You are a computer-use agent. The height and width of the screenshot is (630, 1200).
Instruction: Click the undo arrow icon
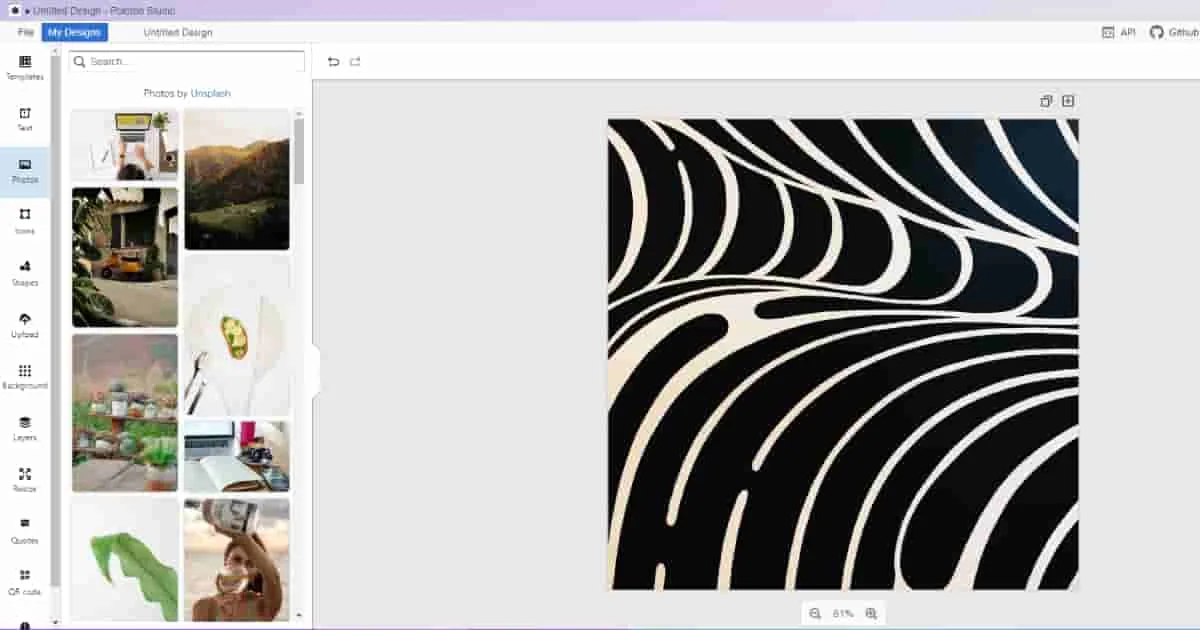click(334, 62)
